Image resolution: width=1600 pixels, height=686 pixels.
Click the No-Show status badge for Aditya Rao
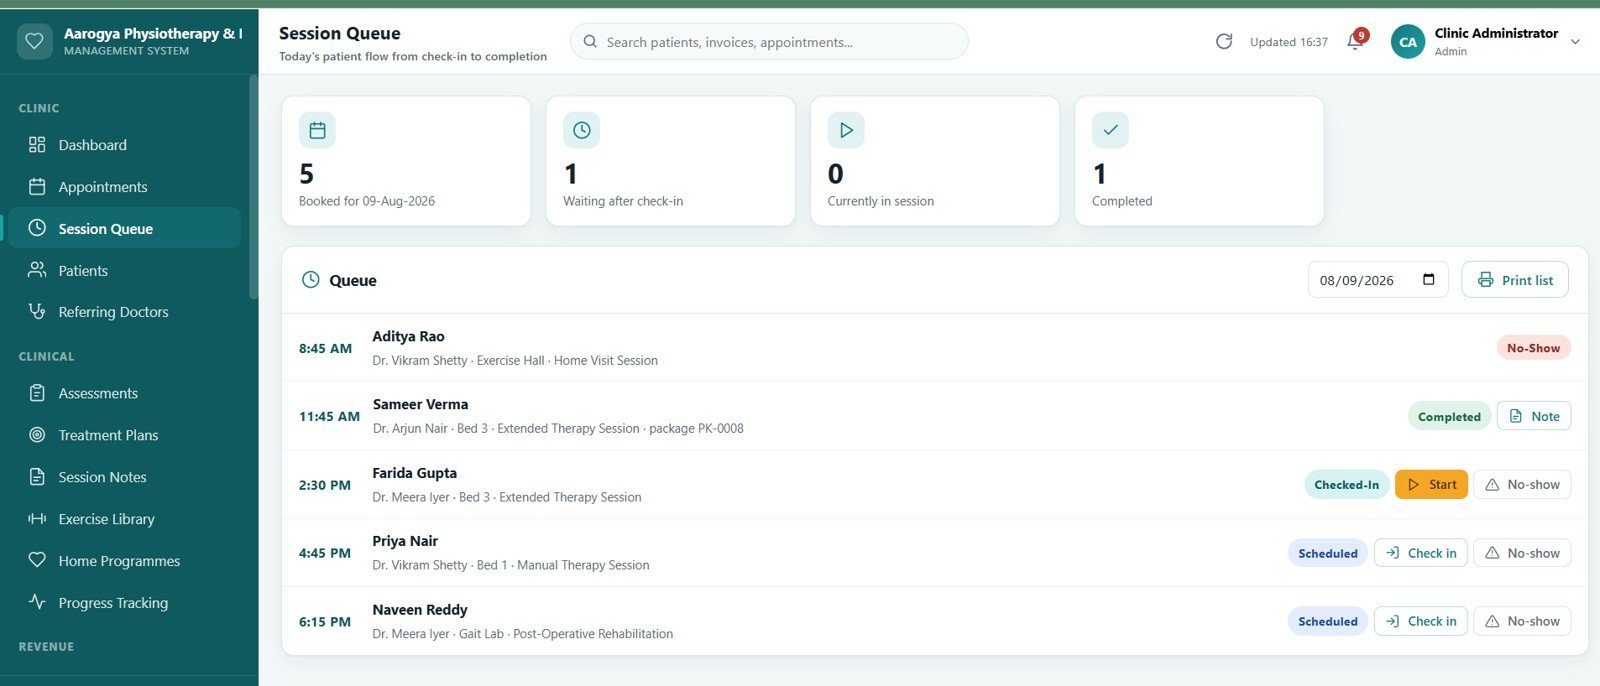pos(1534,348)
